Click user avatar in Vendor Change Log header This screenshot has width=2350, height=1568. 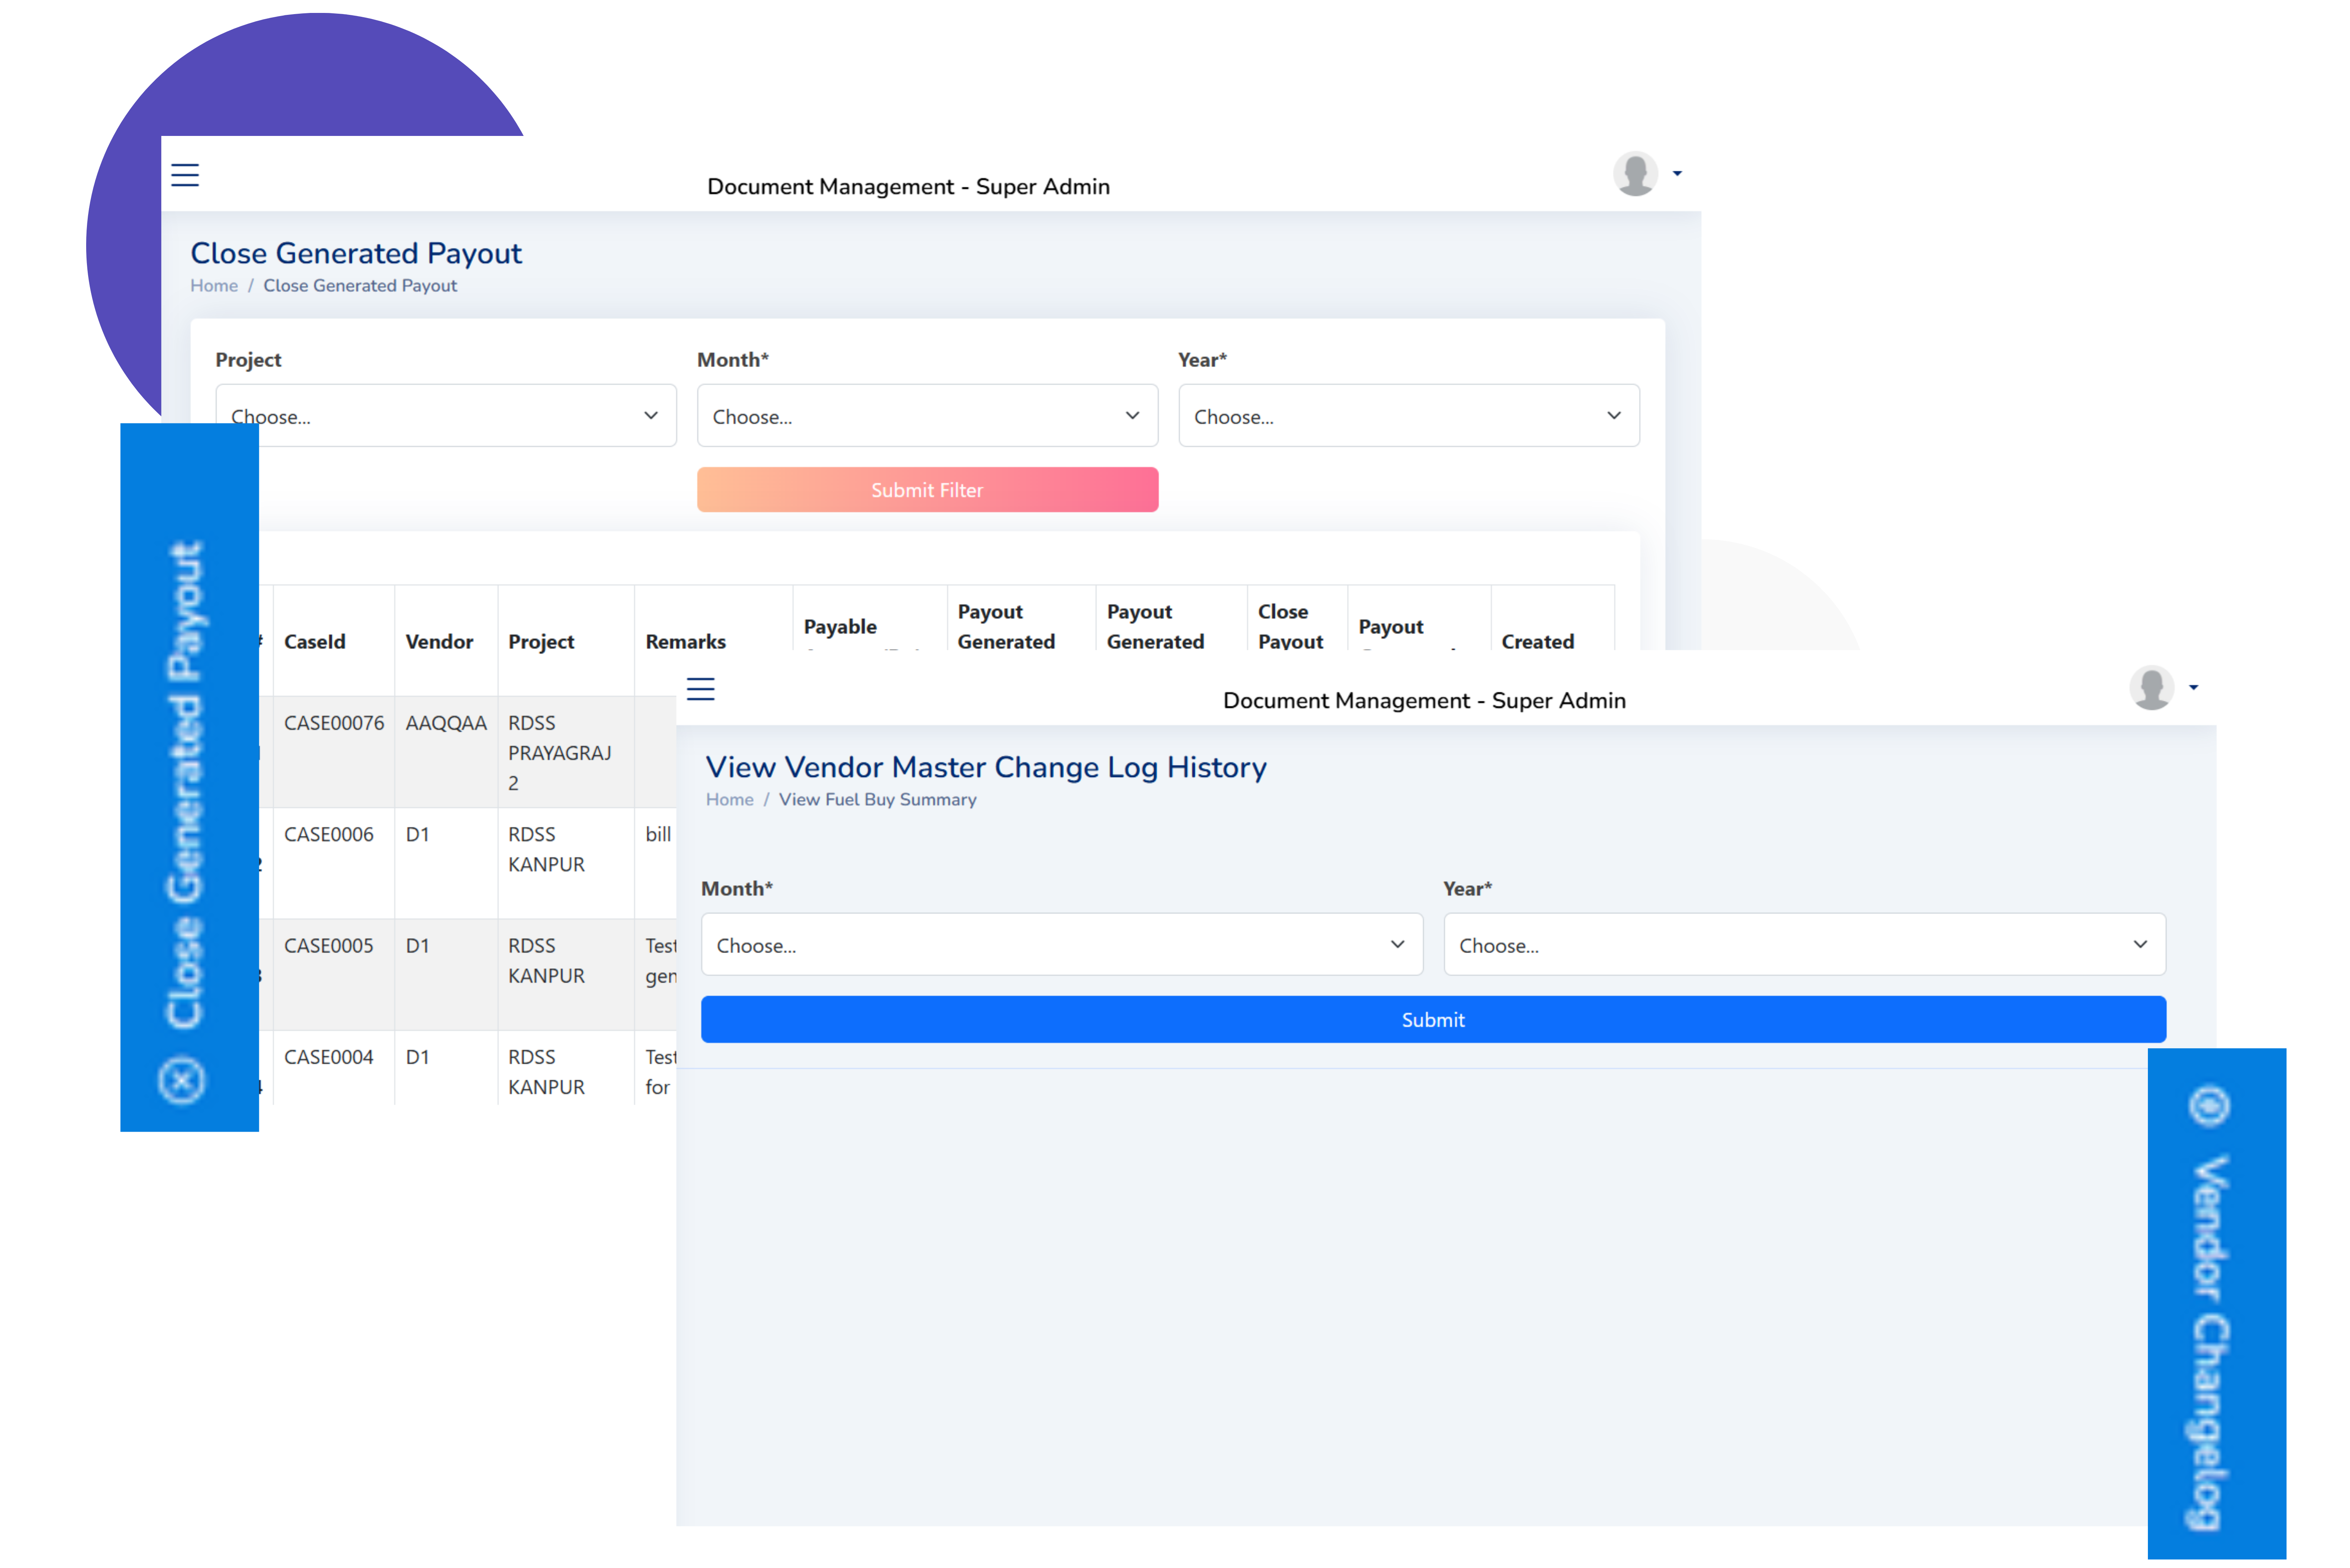[2151, 688]
